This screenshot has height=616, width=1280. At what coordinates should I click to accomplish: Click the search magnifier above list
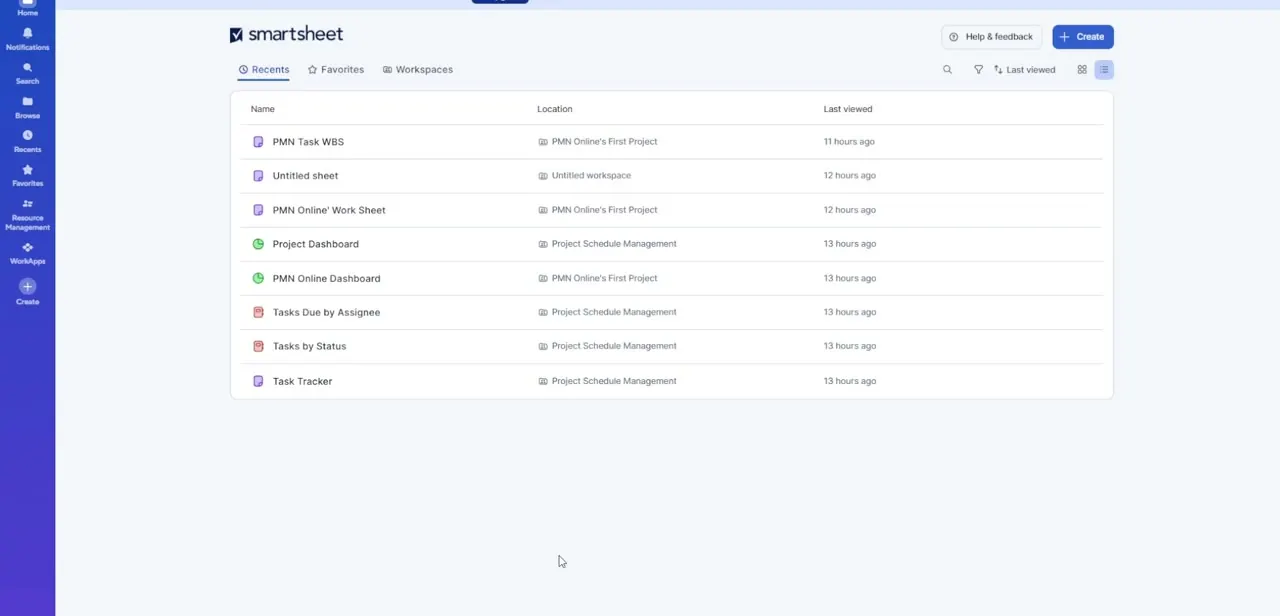(947, 70)
